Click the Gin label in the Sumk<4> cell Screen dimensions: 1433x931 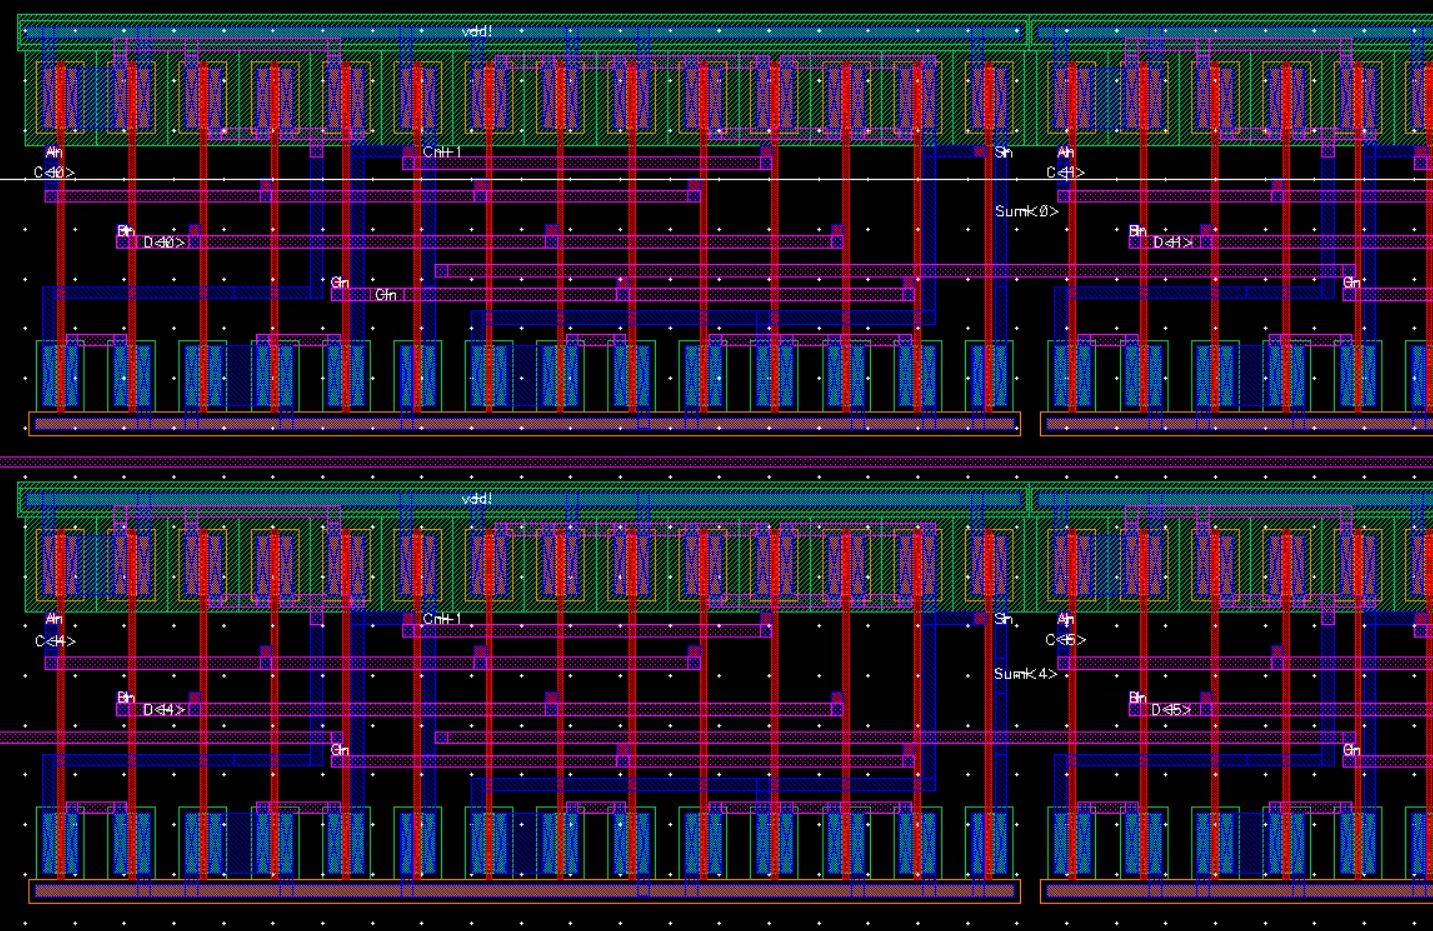pos(340,750)
